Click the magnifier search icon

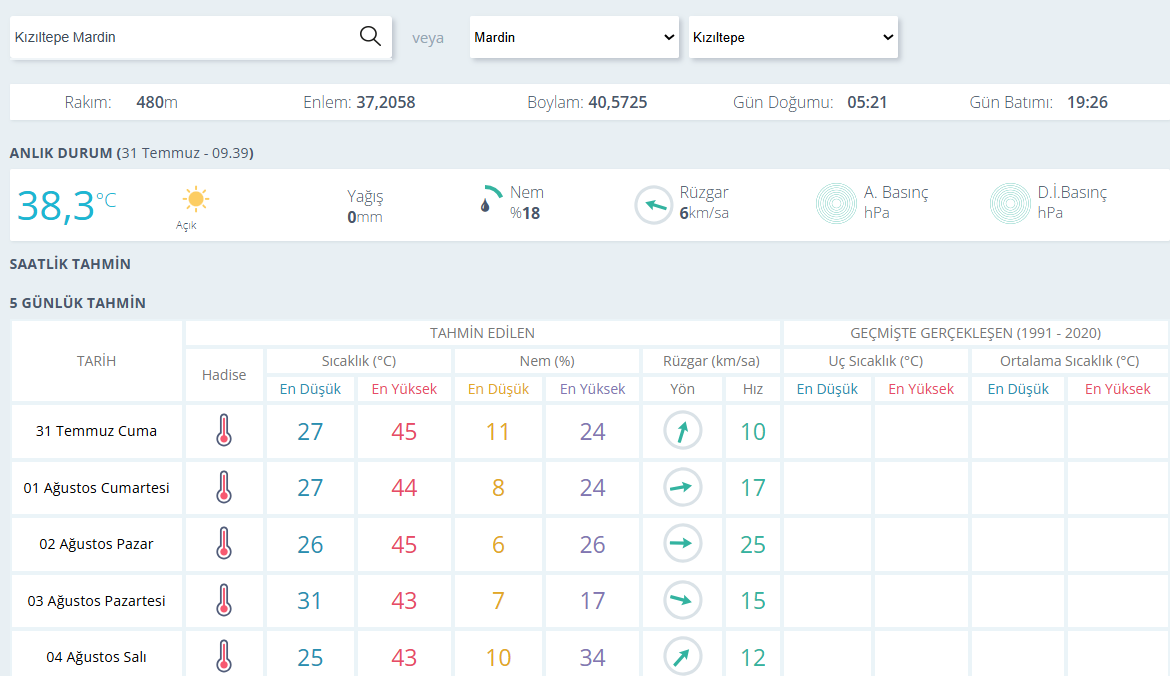click(370, 36)
